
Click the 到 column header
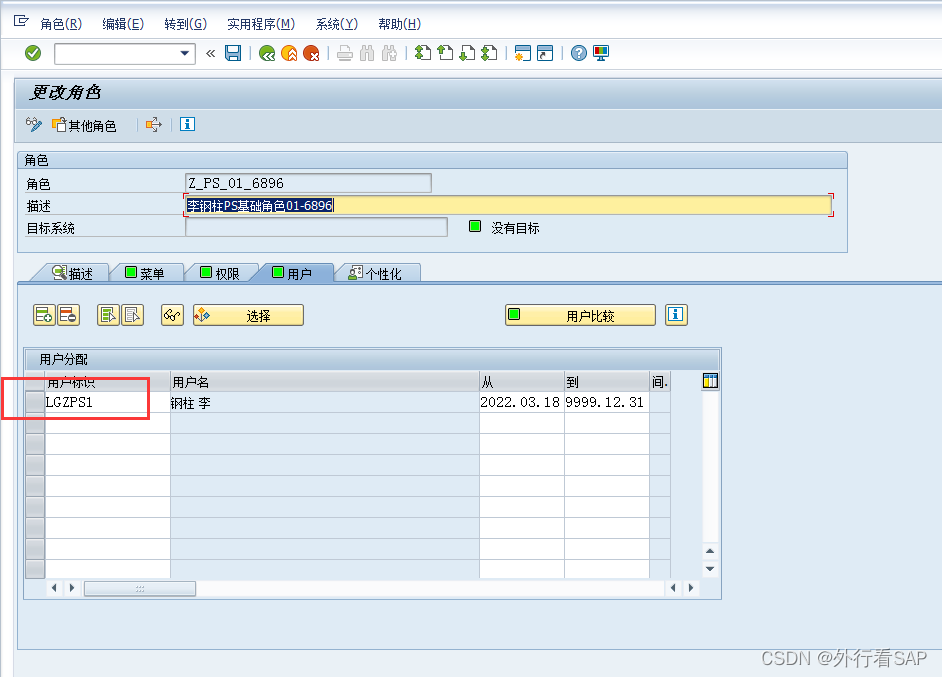(607, 381)
